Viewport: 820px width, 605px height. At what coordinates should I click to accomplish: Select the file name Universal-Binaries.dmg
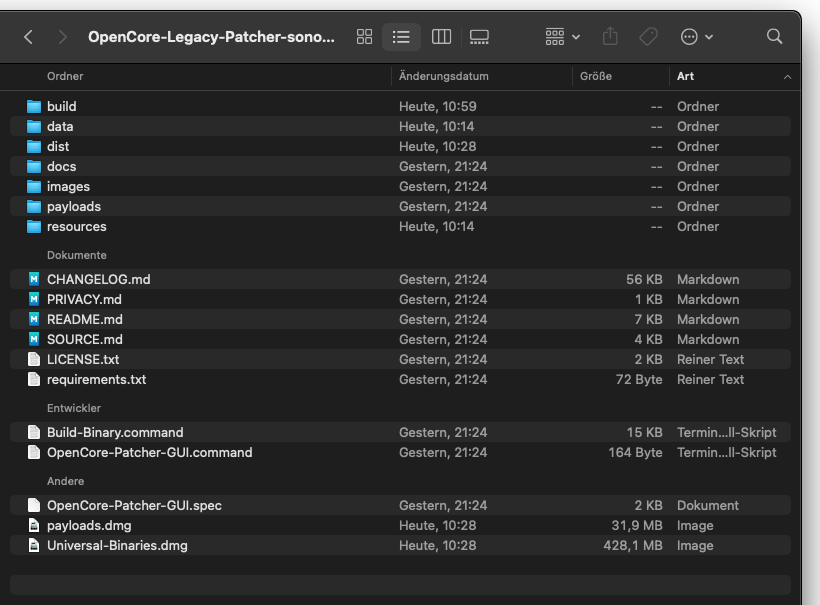(x=117, y=545)
